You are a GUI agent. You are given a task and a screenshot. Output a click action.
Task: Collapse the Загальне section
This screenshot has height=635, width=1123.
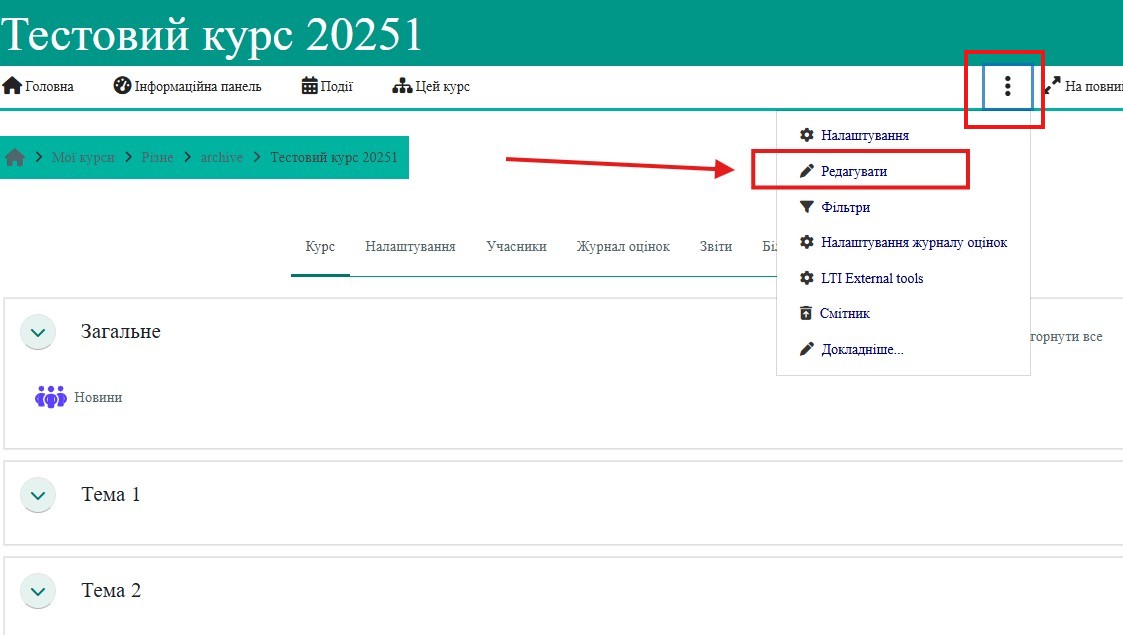(38, 332)
